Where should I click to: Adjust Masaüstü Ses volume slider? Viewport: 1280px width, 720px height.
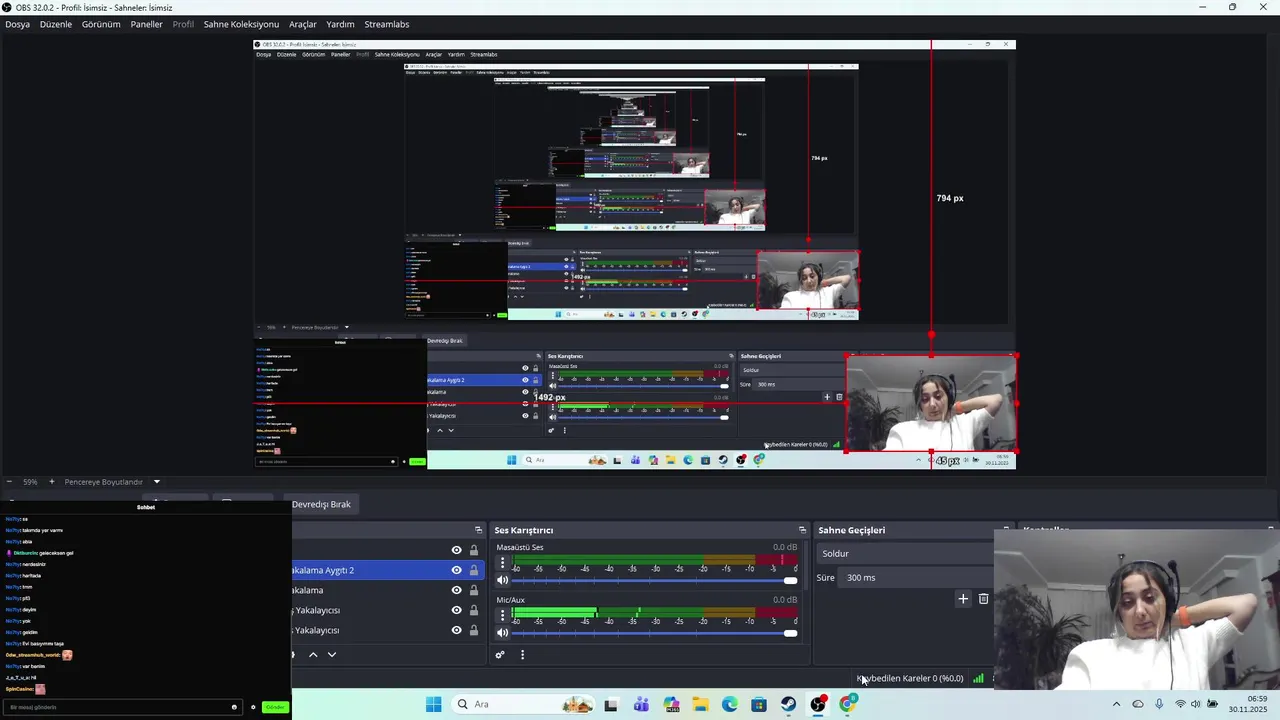pos(655,580)
